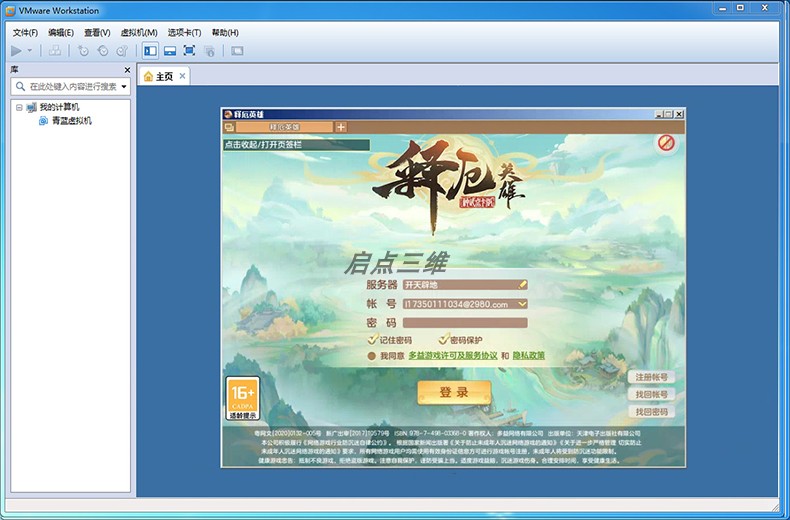
Task: Click the 16+ CADPA age rating badge
Action: pos(243,399)
